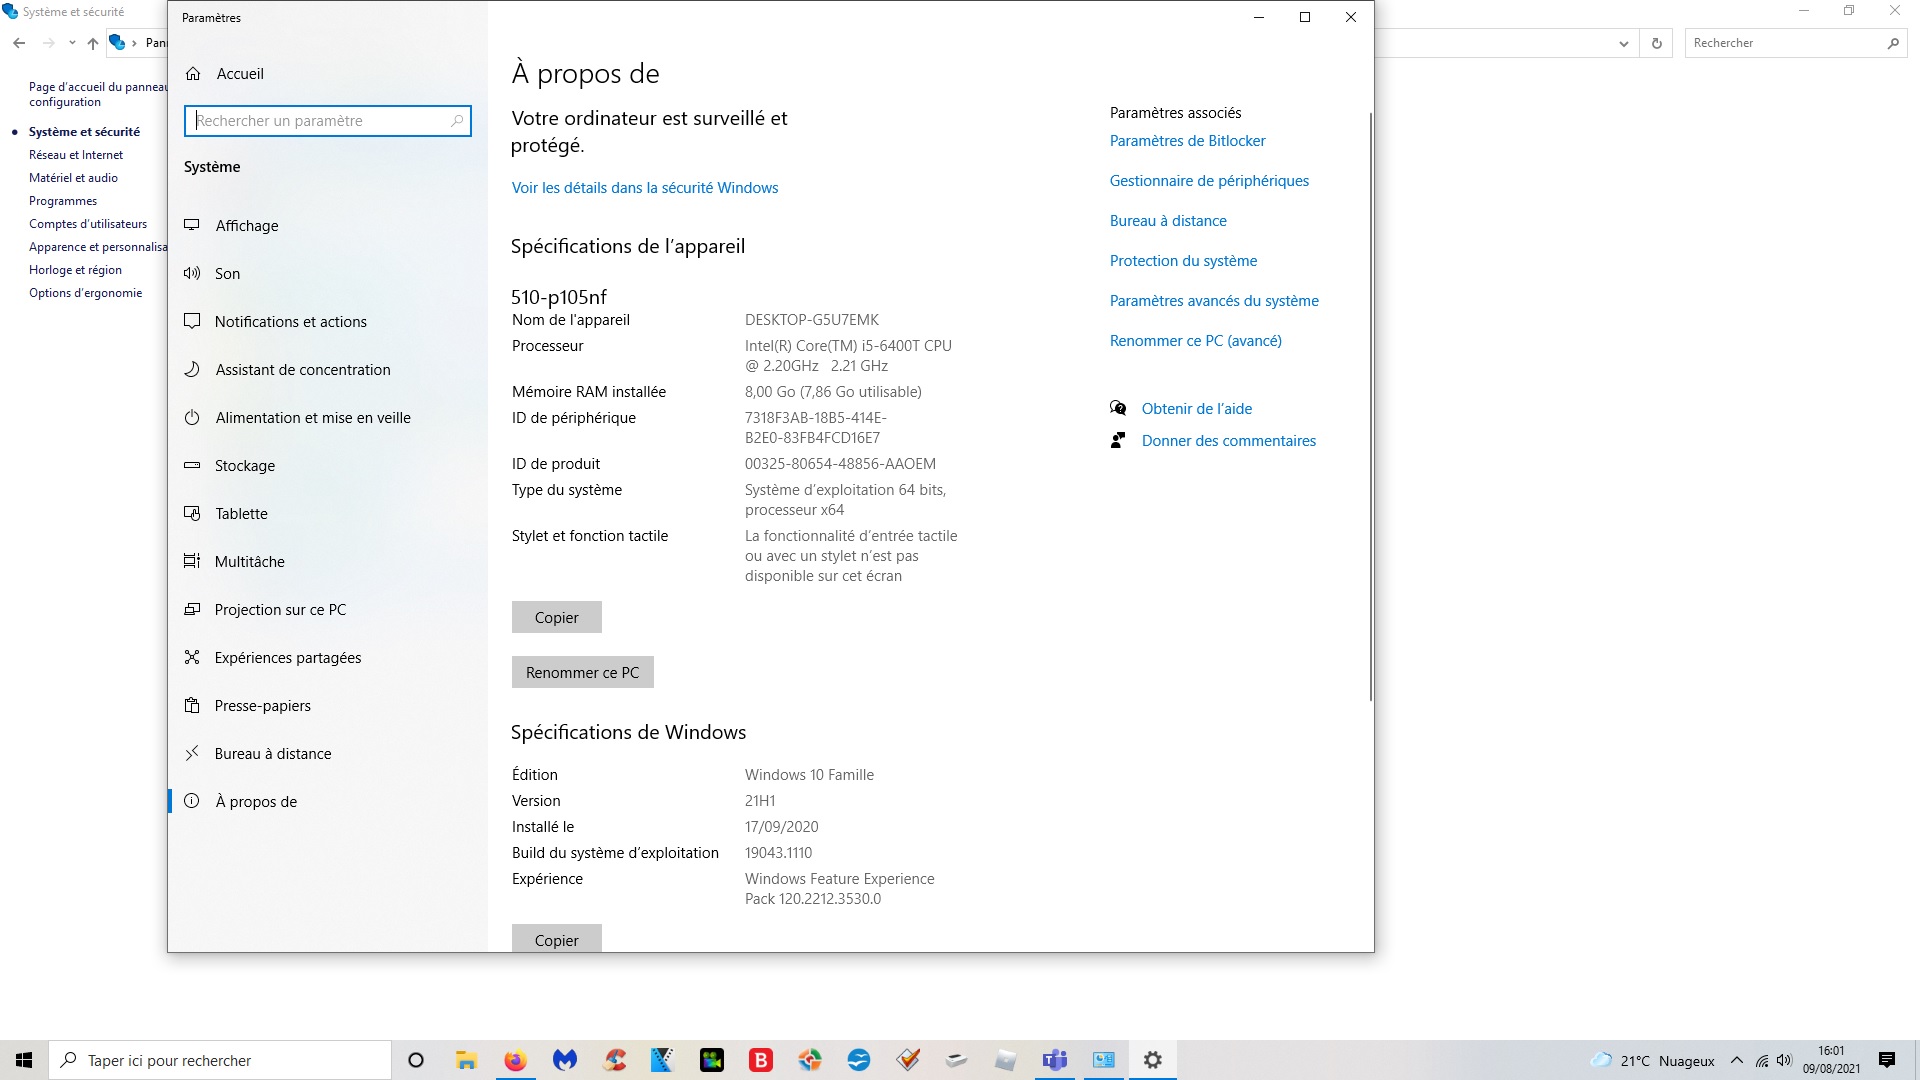Click taskbar search box Taper ici pour rechercher
Screen dimensions: 1920x1080
tap(220, 1060)
